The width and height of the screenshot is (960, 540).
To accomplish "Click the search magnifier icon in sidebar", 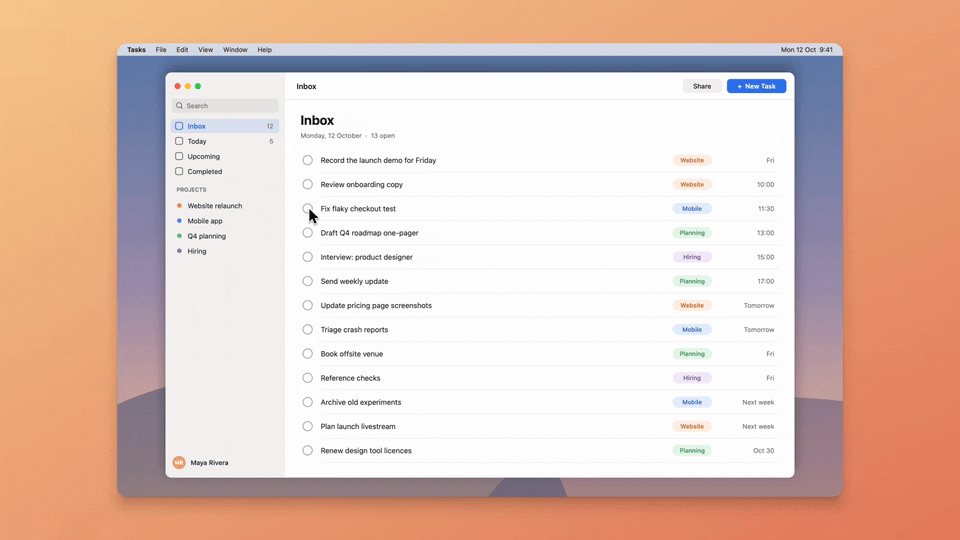I will (x=179, y=106).
